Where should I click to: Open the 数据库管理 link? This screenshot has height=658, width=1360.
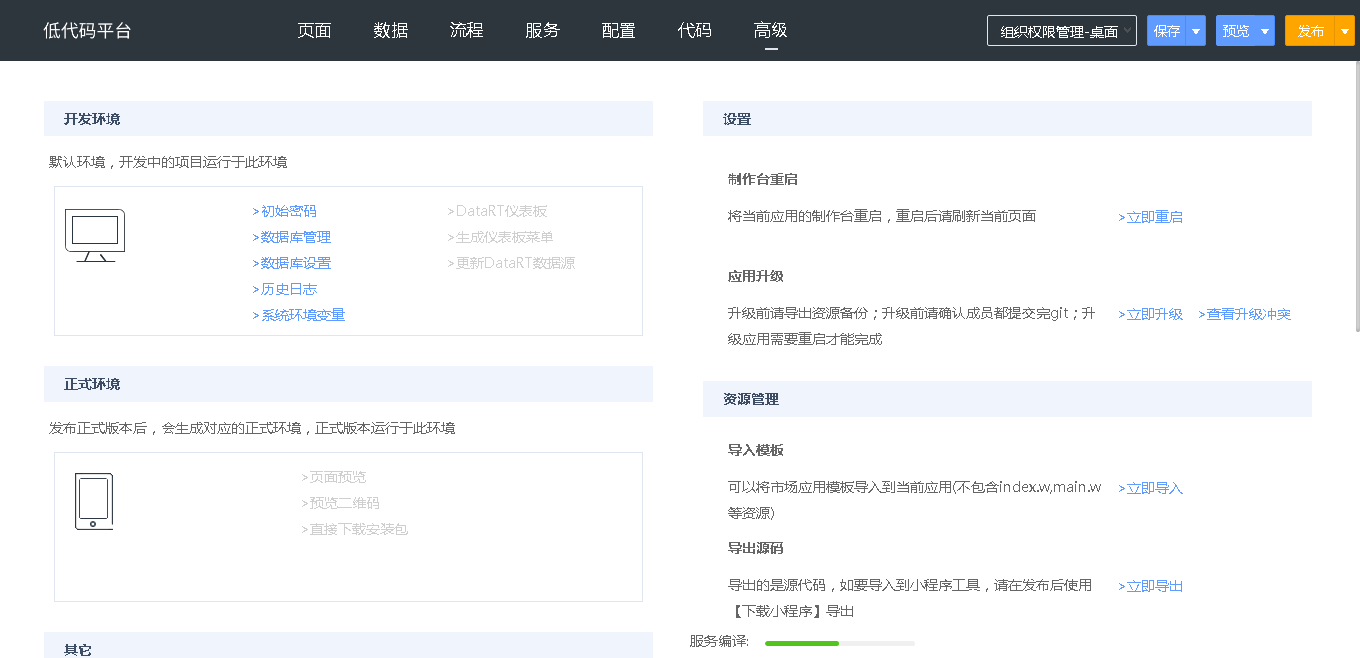[292, 237]
